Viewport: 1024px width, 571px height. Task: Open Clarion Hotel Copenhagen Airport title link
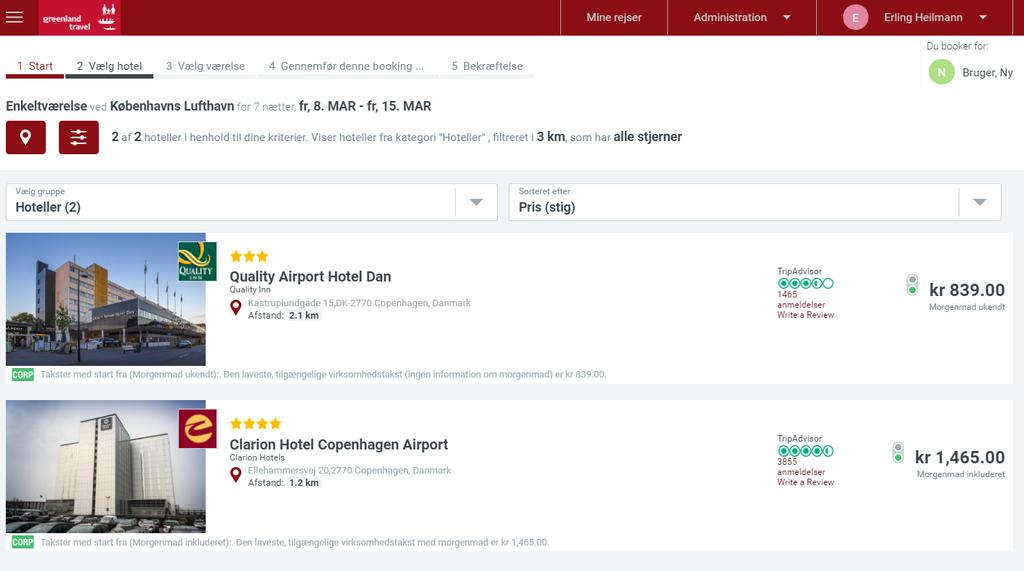[338, 444]
